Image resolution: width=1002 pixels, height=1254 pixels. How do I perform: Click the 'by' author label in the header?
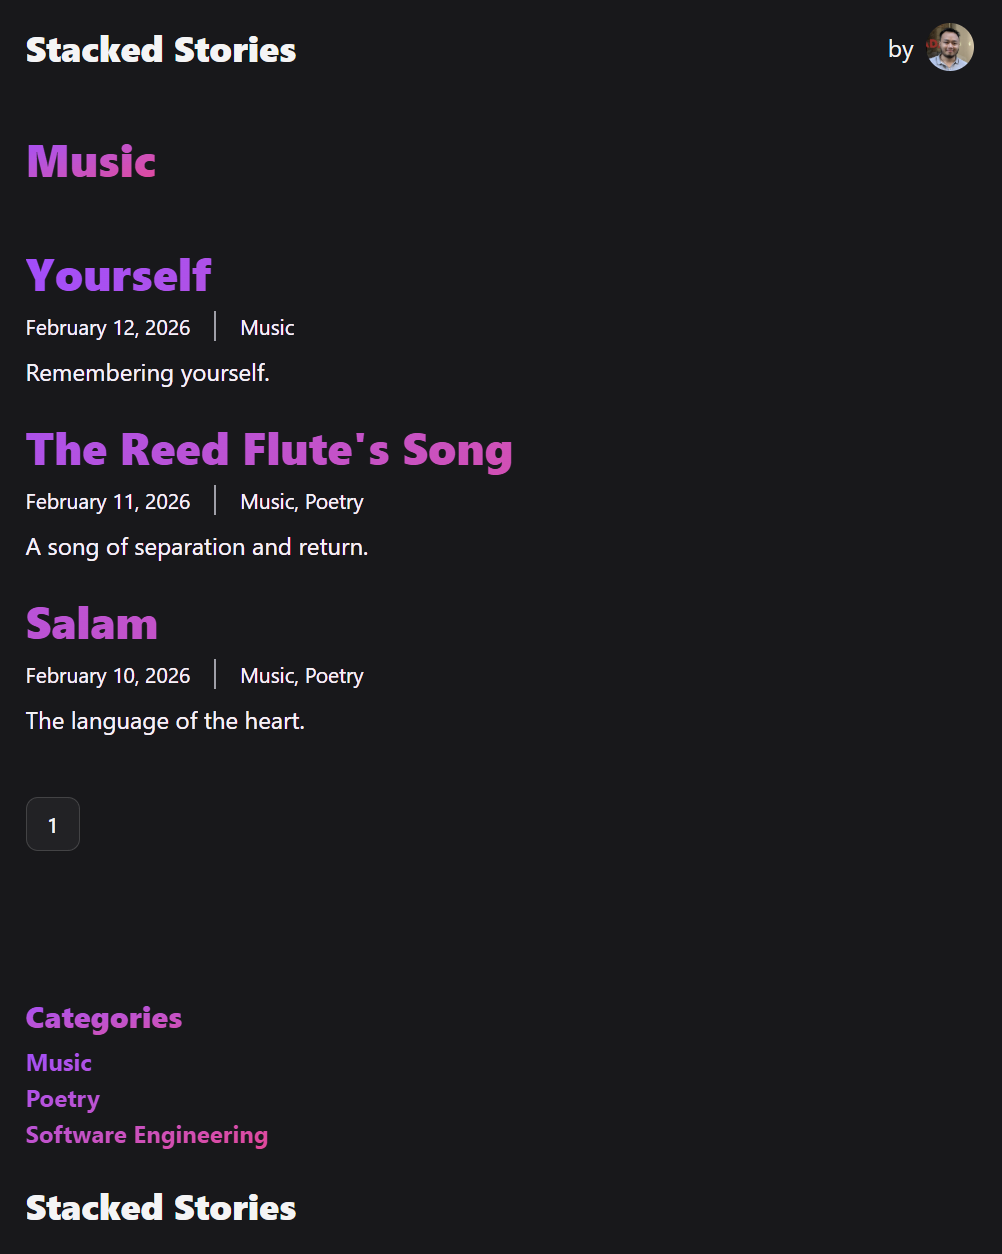tap(900, 48)
